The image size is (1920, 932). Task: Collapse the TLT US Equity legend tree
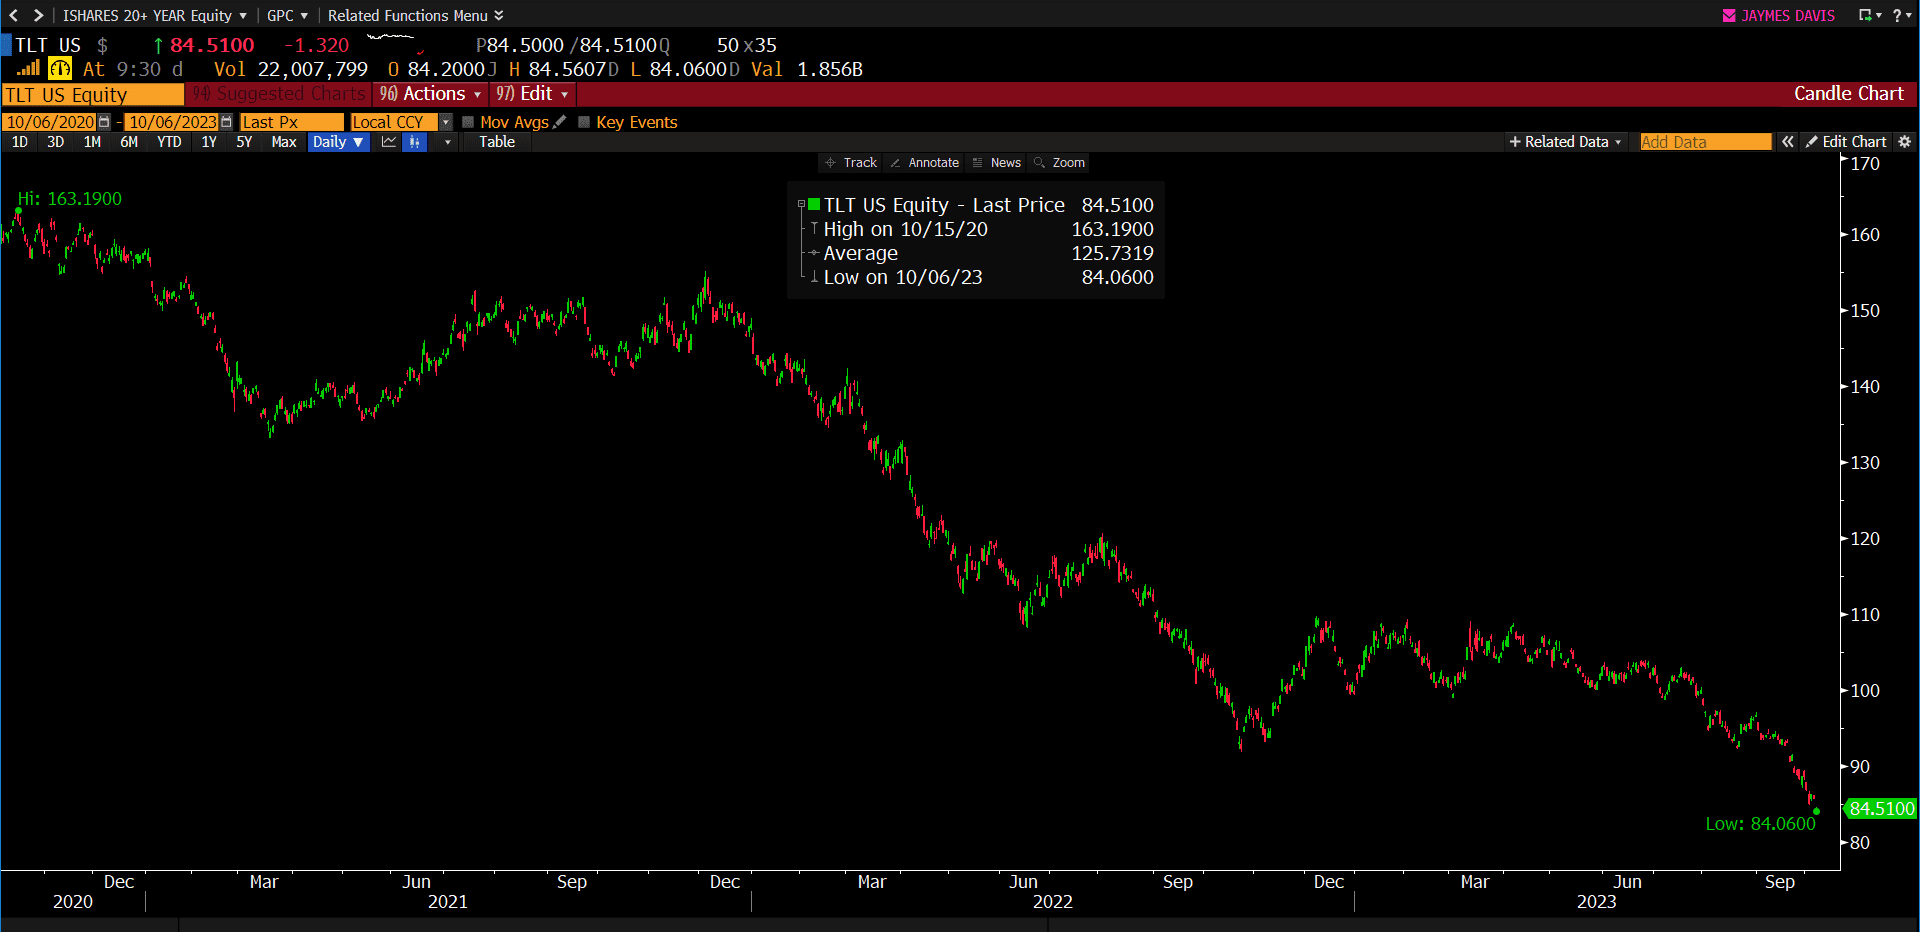point(801,205)
